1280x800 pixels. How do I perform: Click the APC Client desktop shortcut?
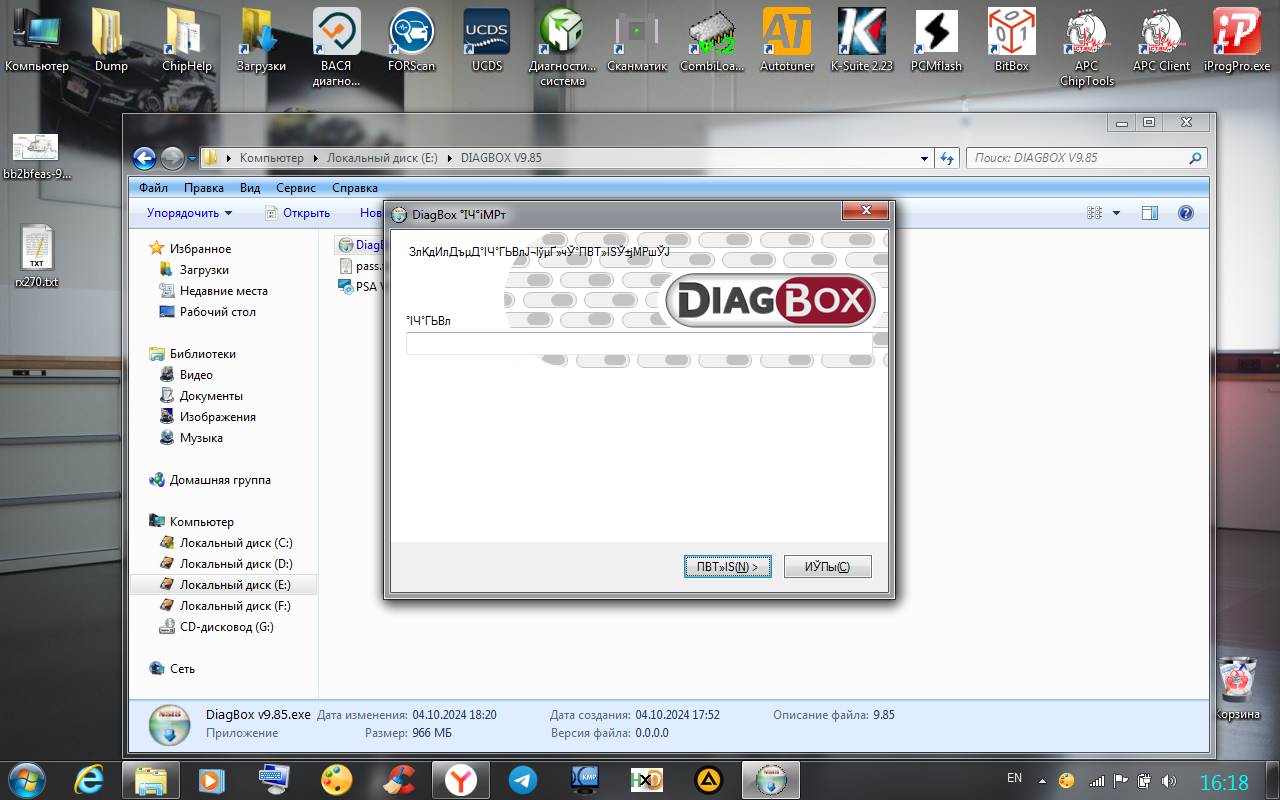[1162, 40]
